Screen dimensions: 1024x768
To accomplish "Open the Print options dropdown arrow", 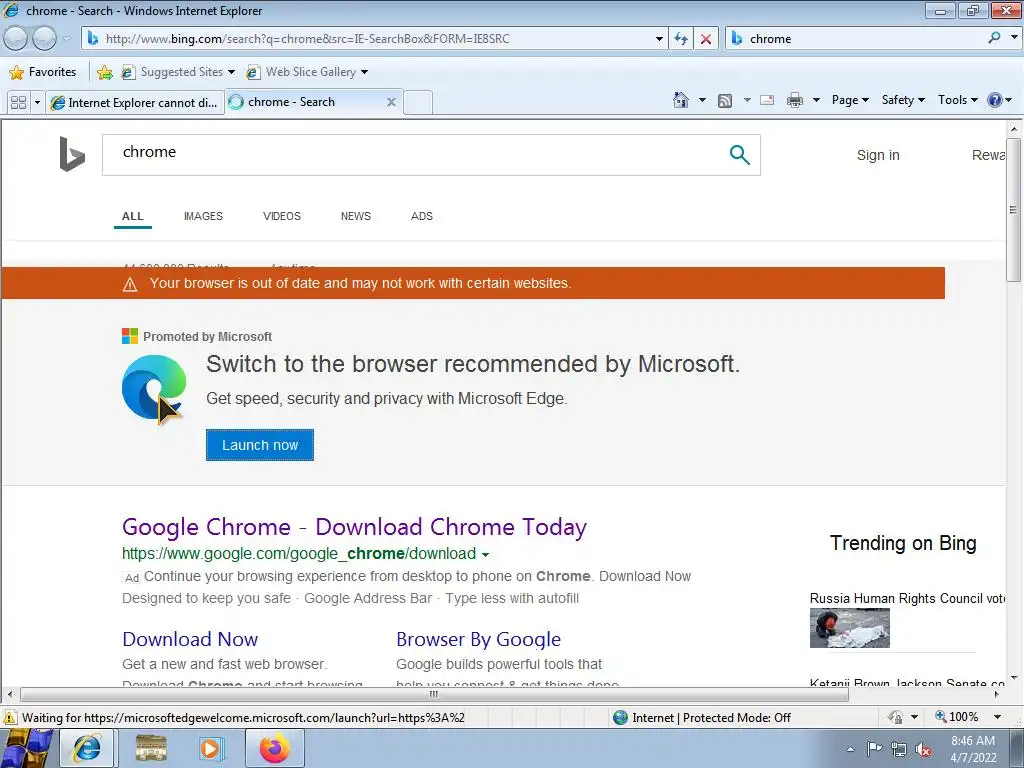I will click(x=816, y=100).
